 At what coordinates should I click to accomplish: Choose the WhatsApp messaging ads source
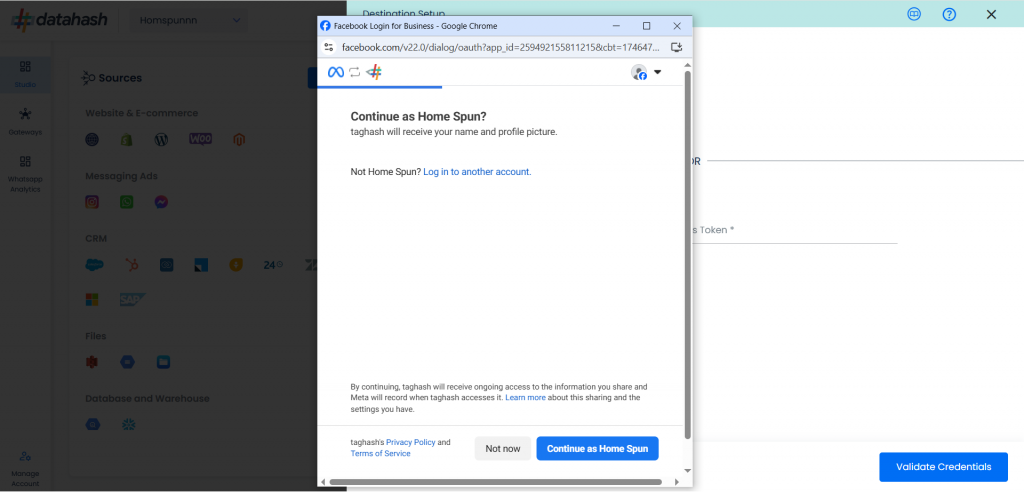127,202
